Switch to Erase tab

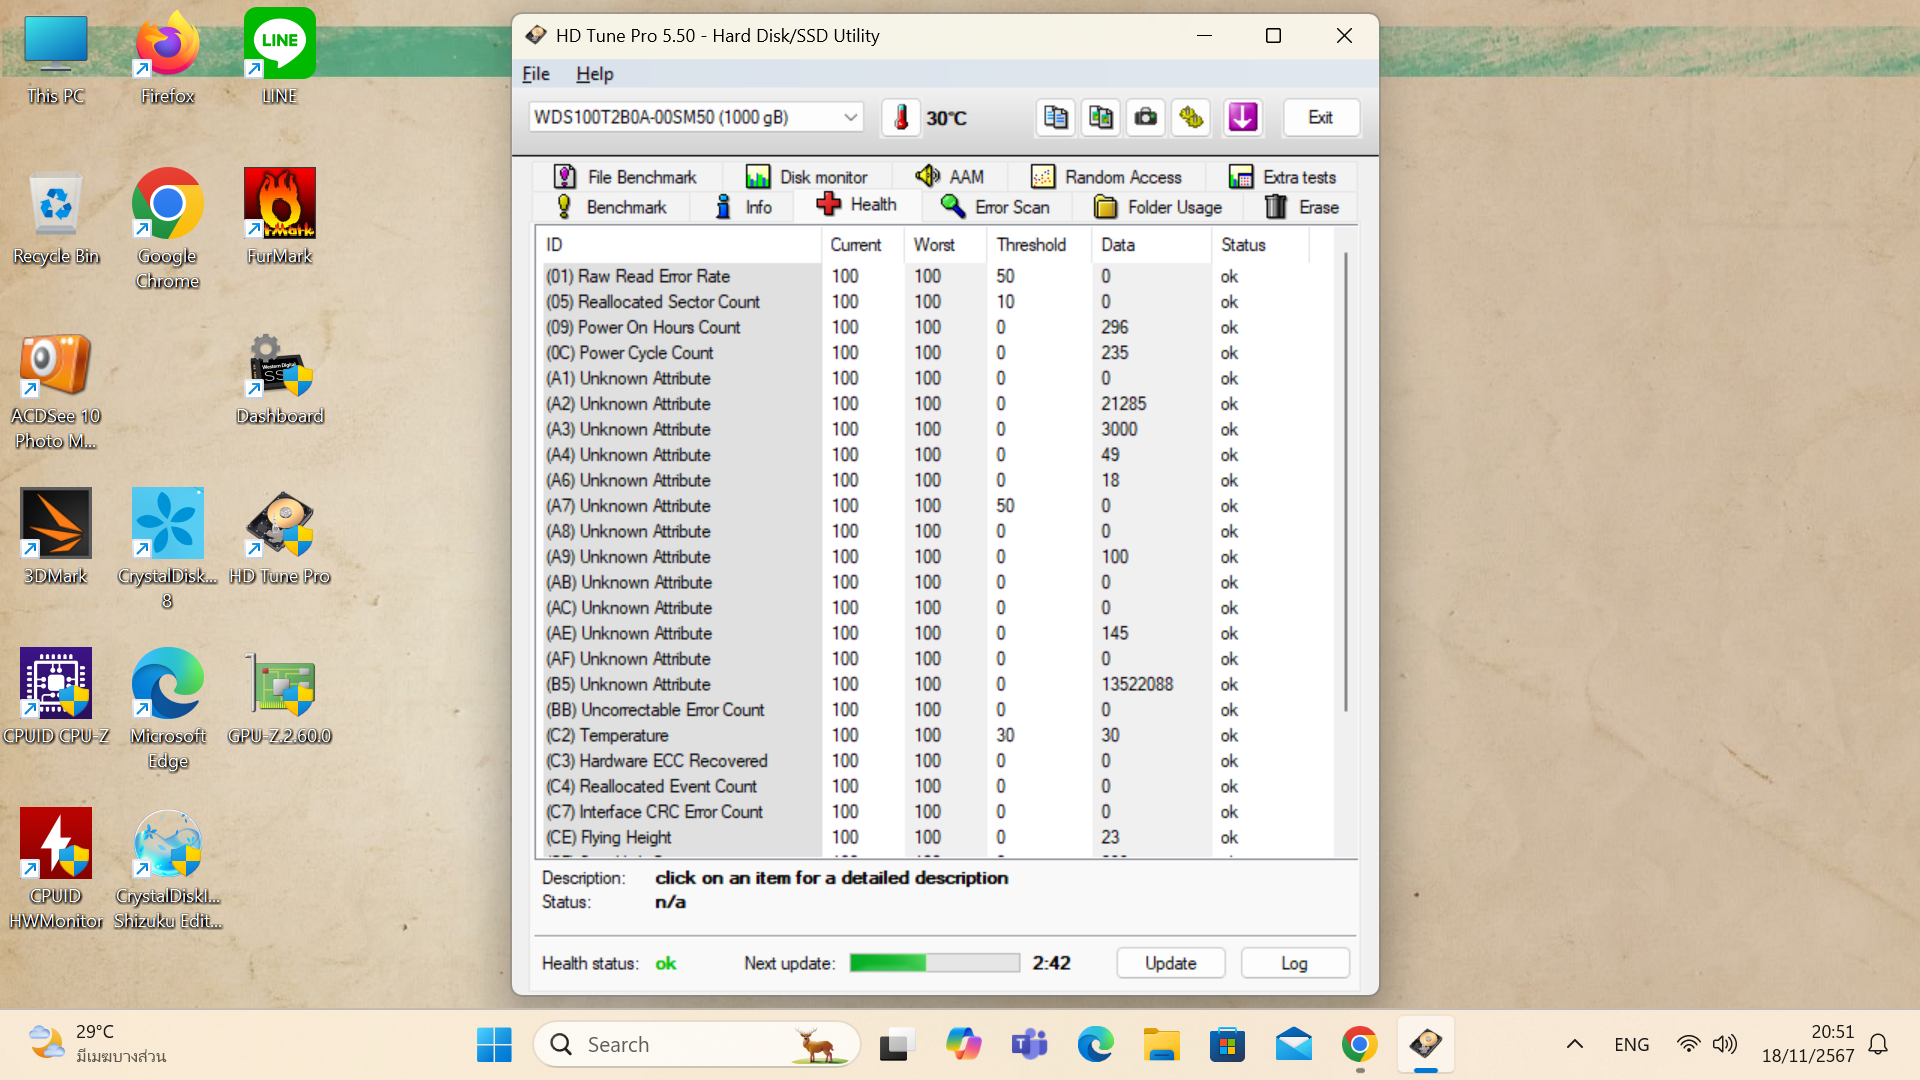tap(1302, 207)
